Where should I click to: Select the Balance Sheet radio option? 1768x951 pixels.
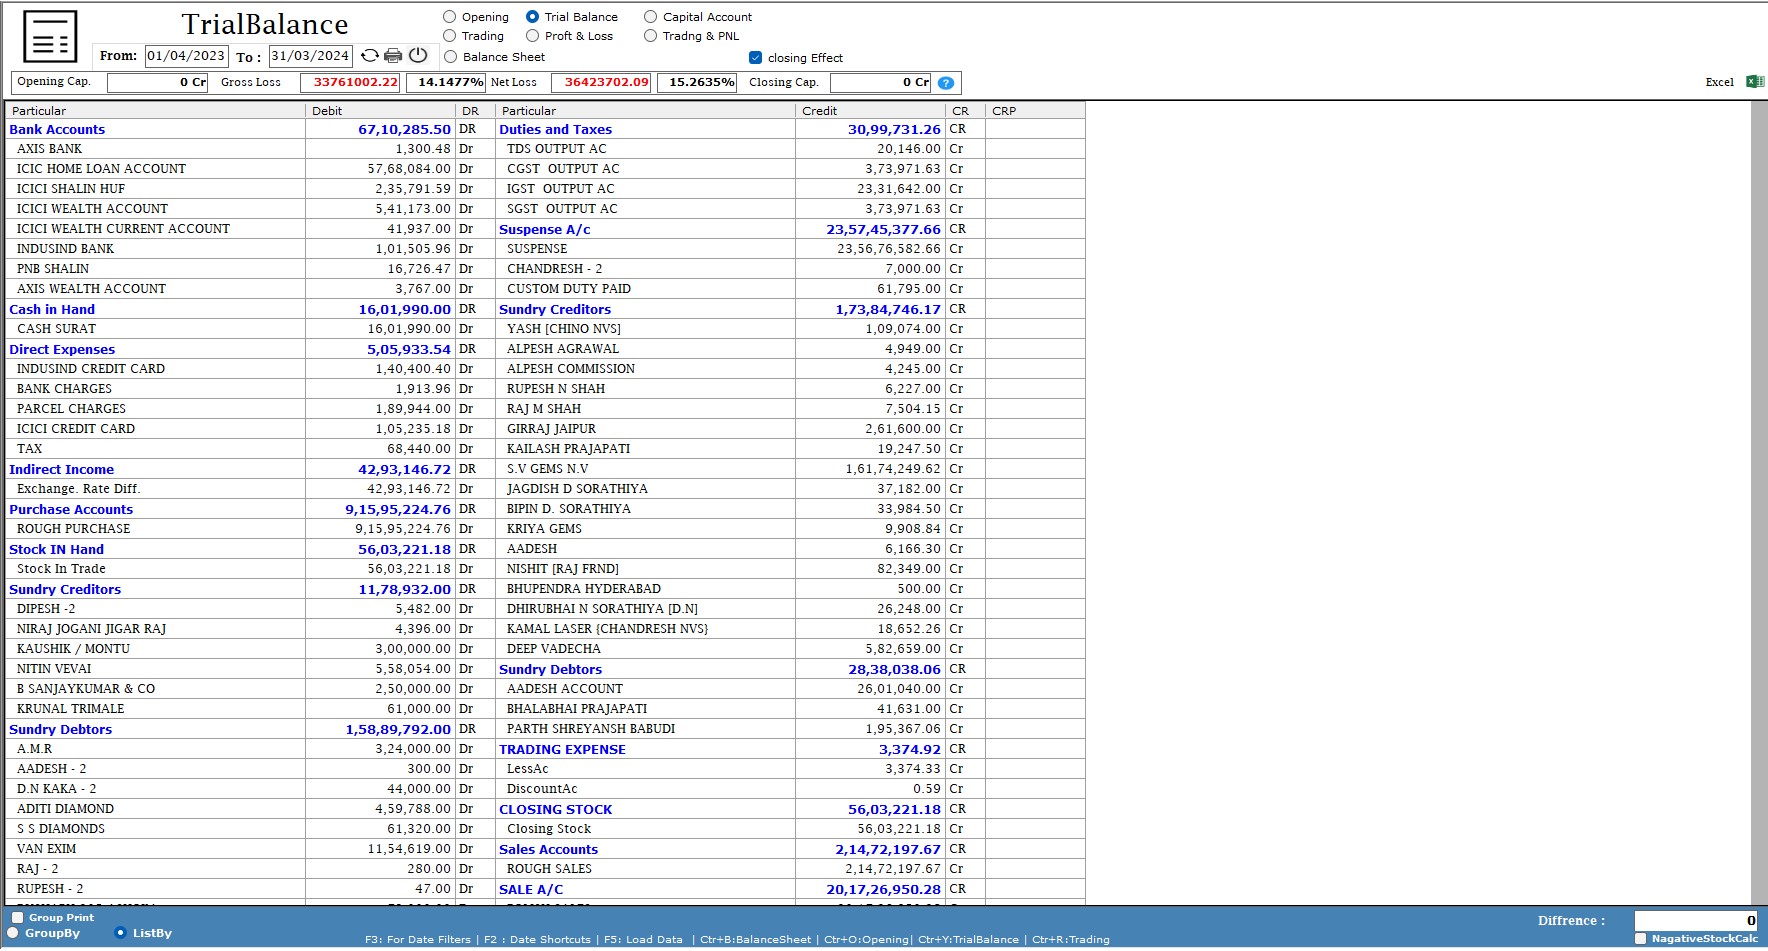tap(451, 57)
